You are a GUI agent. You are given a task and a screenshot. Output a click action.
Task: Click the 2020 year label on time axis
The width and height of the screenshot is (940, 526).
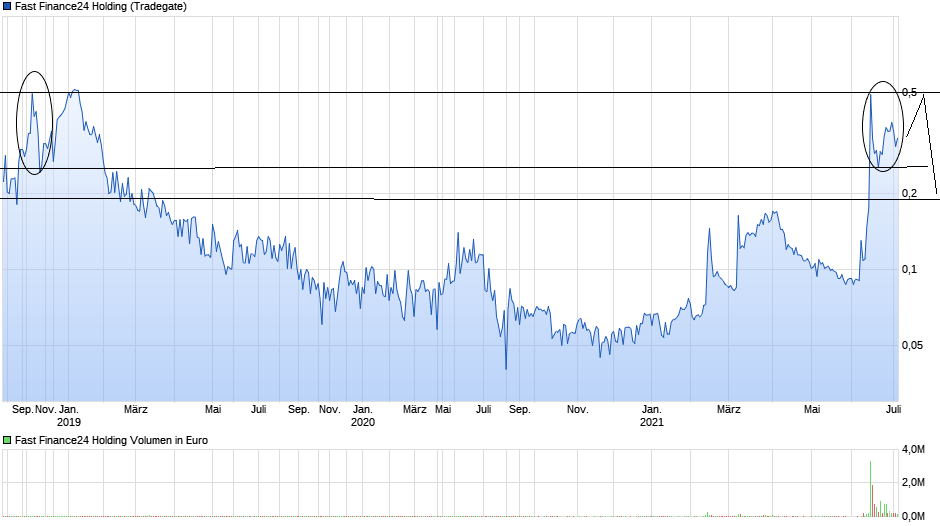click(363, 422)
